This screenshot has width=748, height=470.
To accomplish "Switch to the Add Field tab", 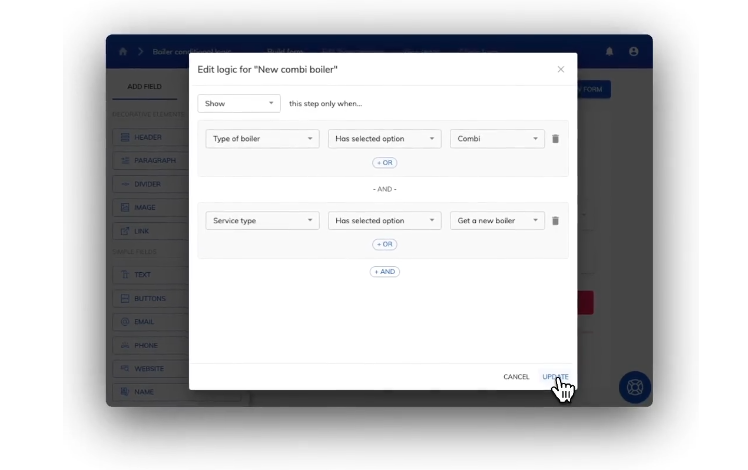I will click(145, 86).
